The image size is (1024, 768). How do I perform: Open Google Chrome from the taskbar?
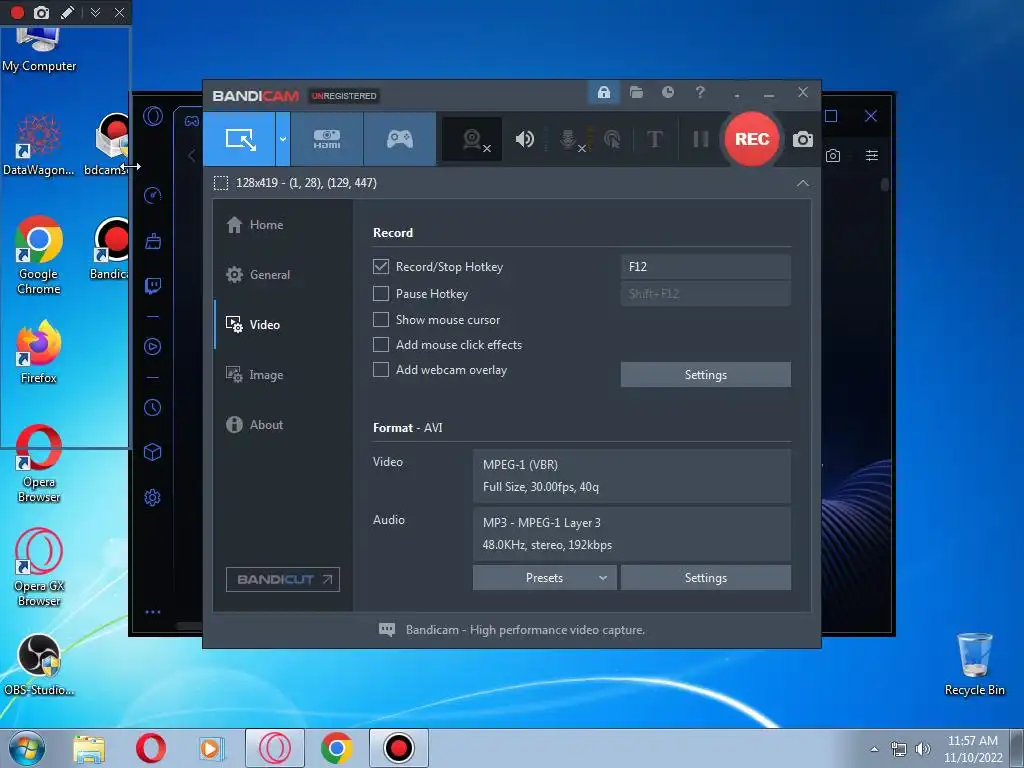337,748
